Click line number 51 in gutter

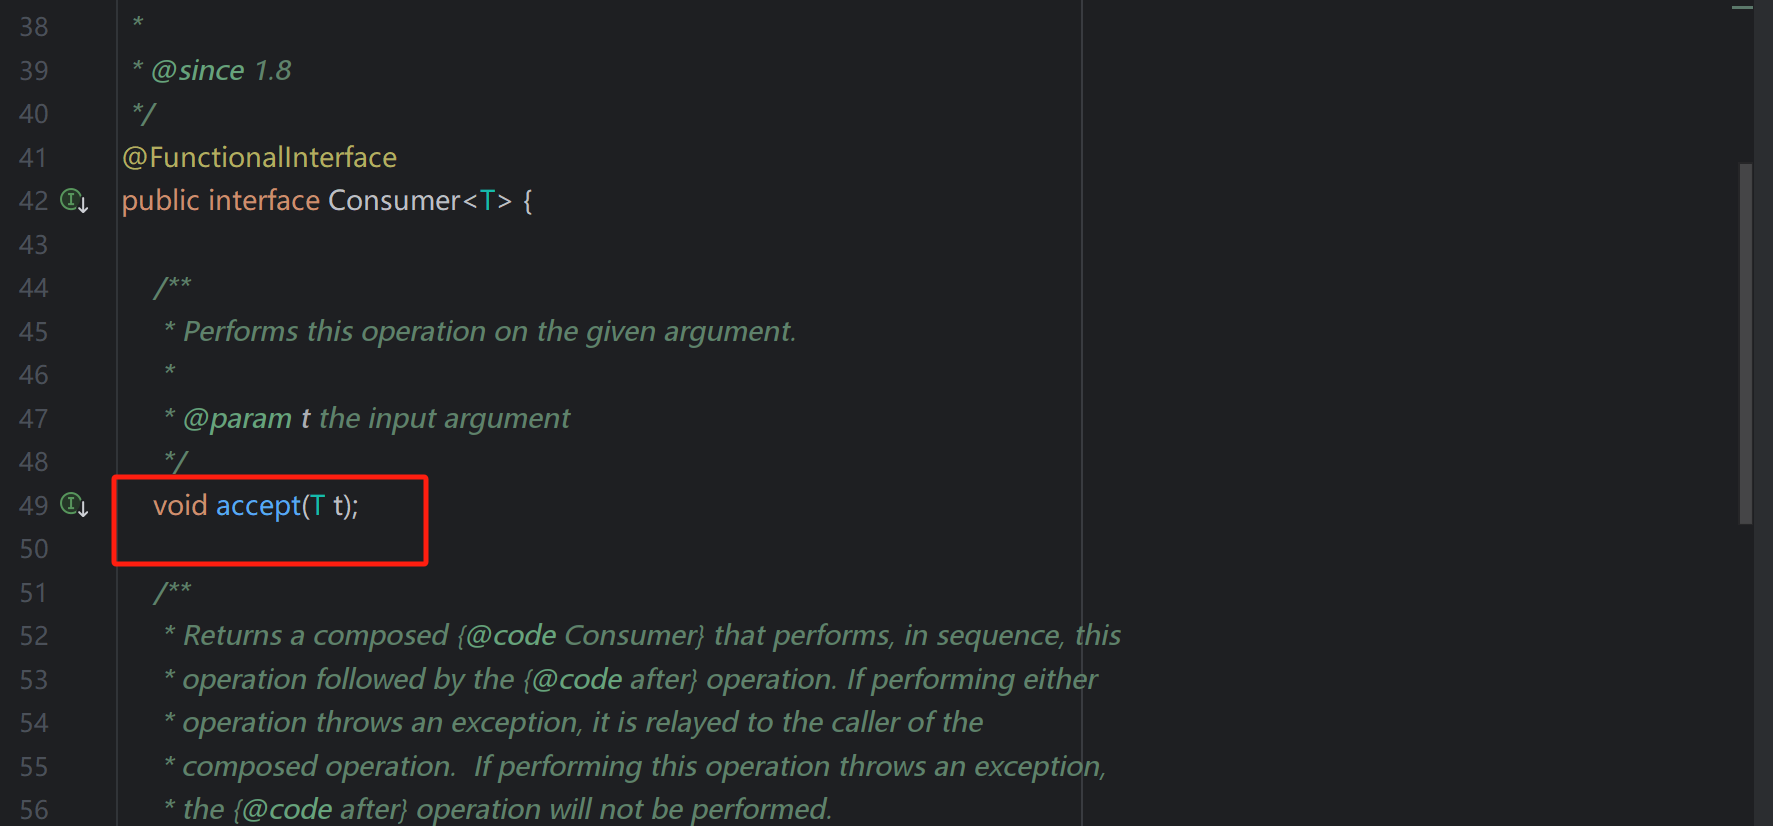point(33,593)
